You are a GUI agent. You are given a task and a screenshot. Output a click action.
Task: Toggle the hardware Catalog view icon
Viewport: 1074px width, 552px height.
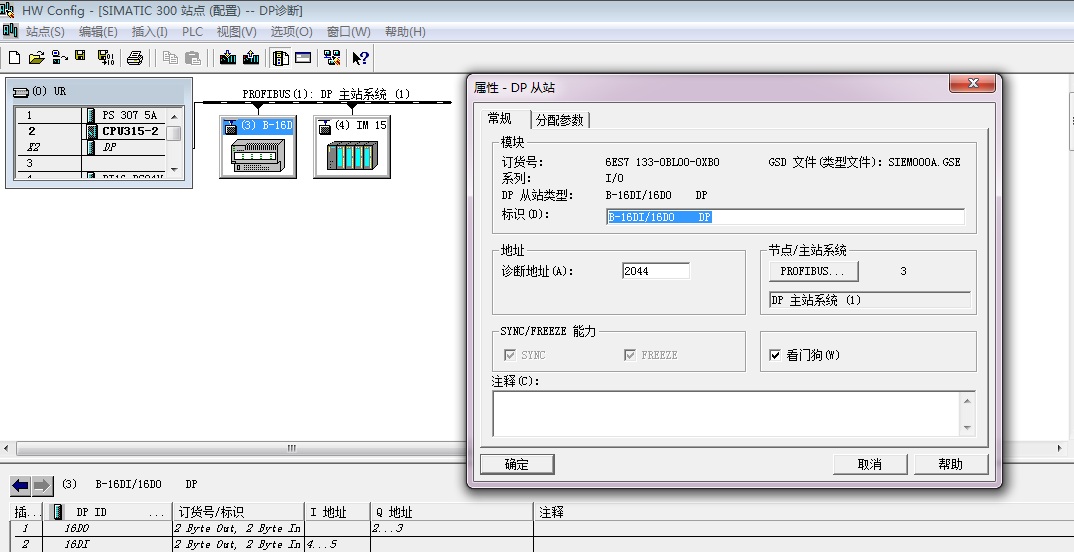(280, 58)
